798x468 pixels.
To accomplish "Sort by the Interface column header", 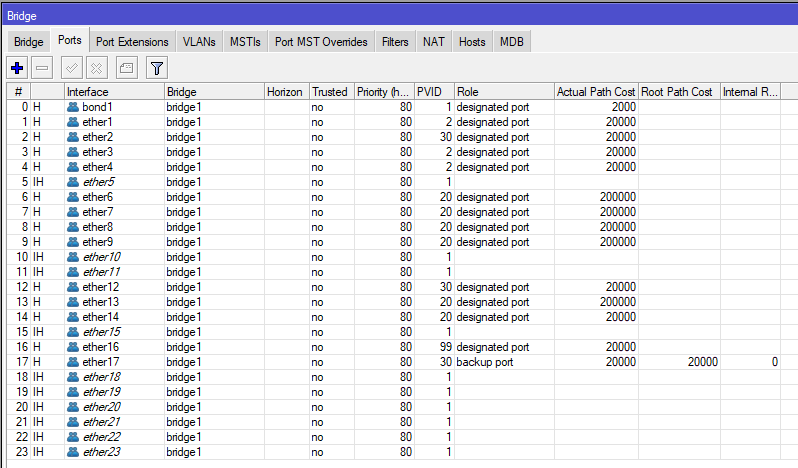I will tap(115, 92).
